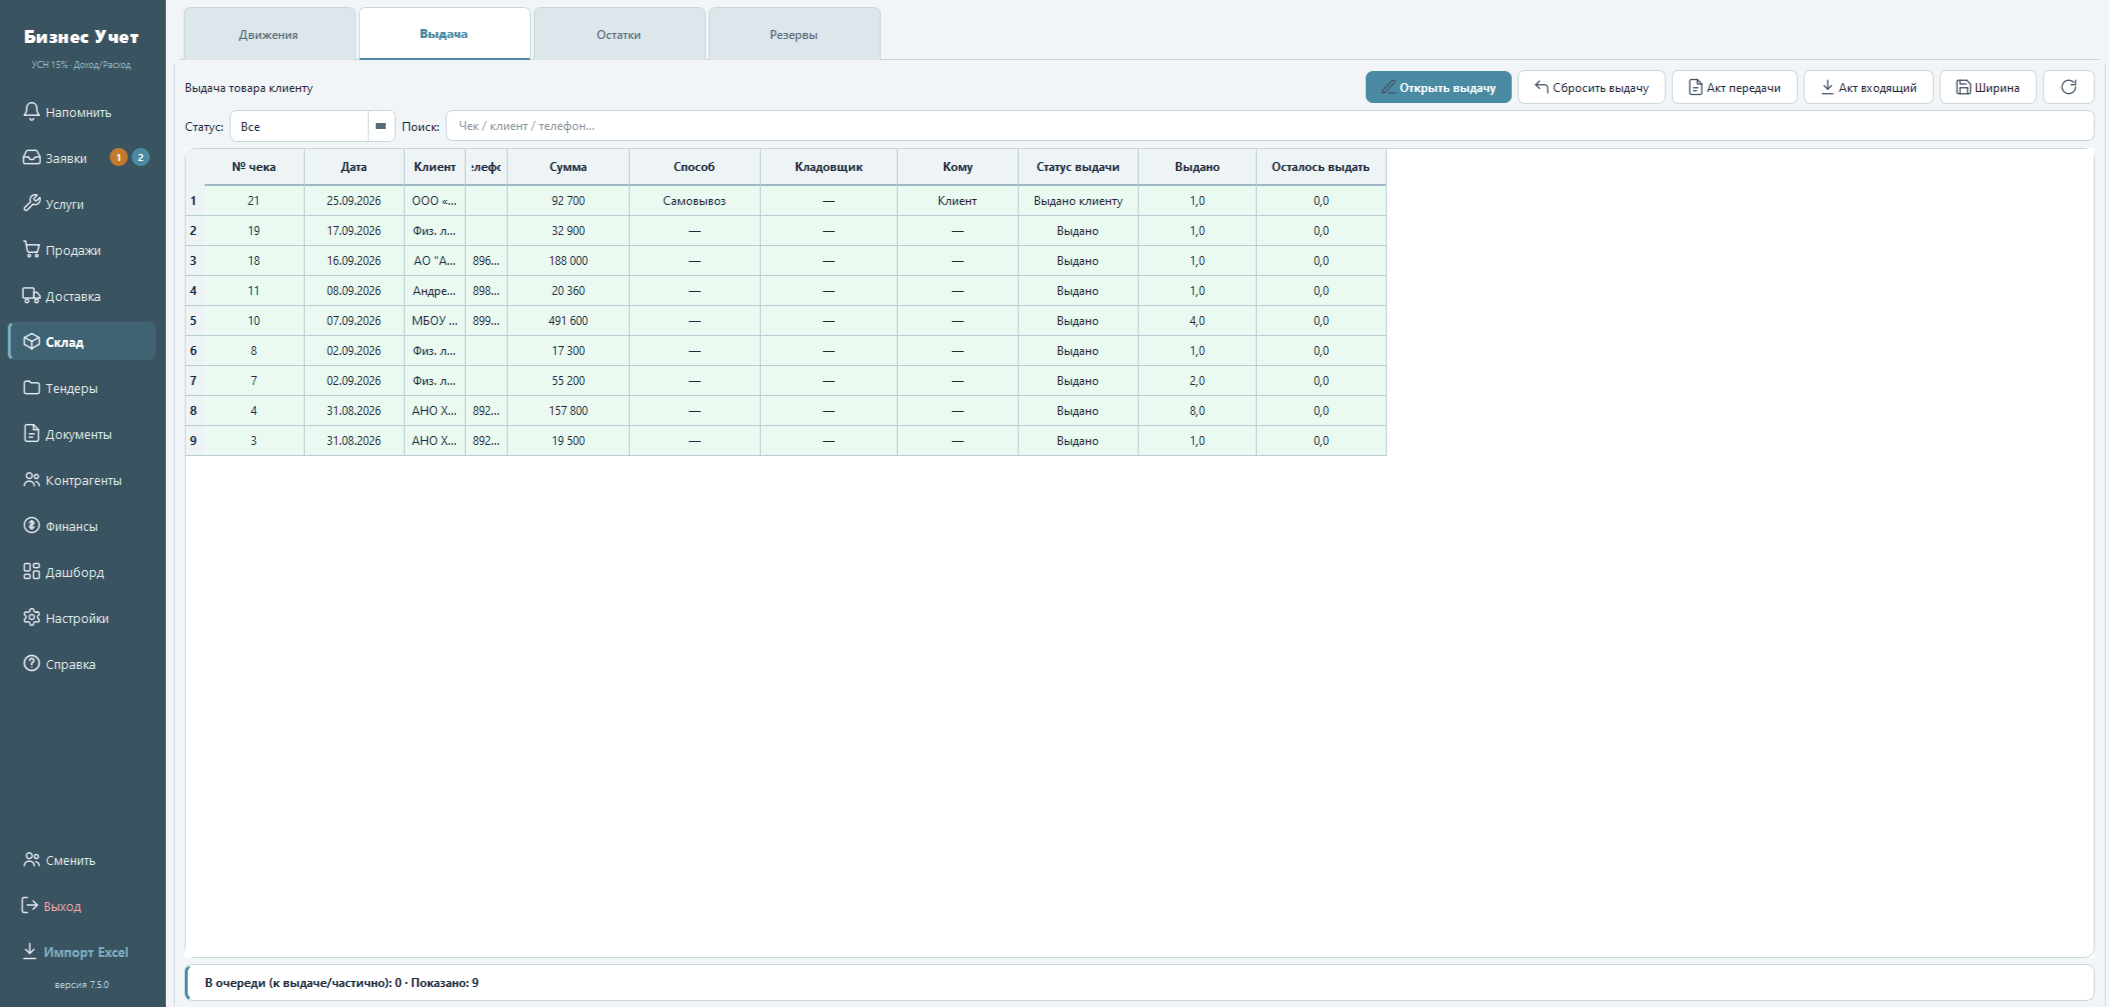Select the cell with sum 157 800
2109x1007 pixels.
pos(568,411)
